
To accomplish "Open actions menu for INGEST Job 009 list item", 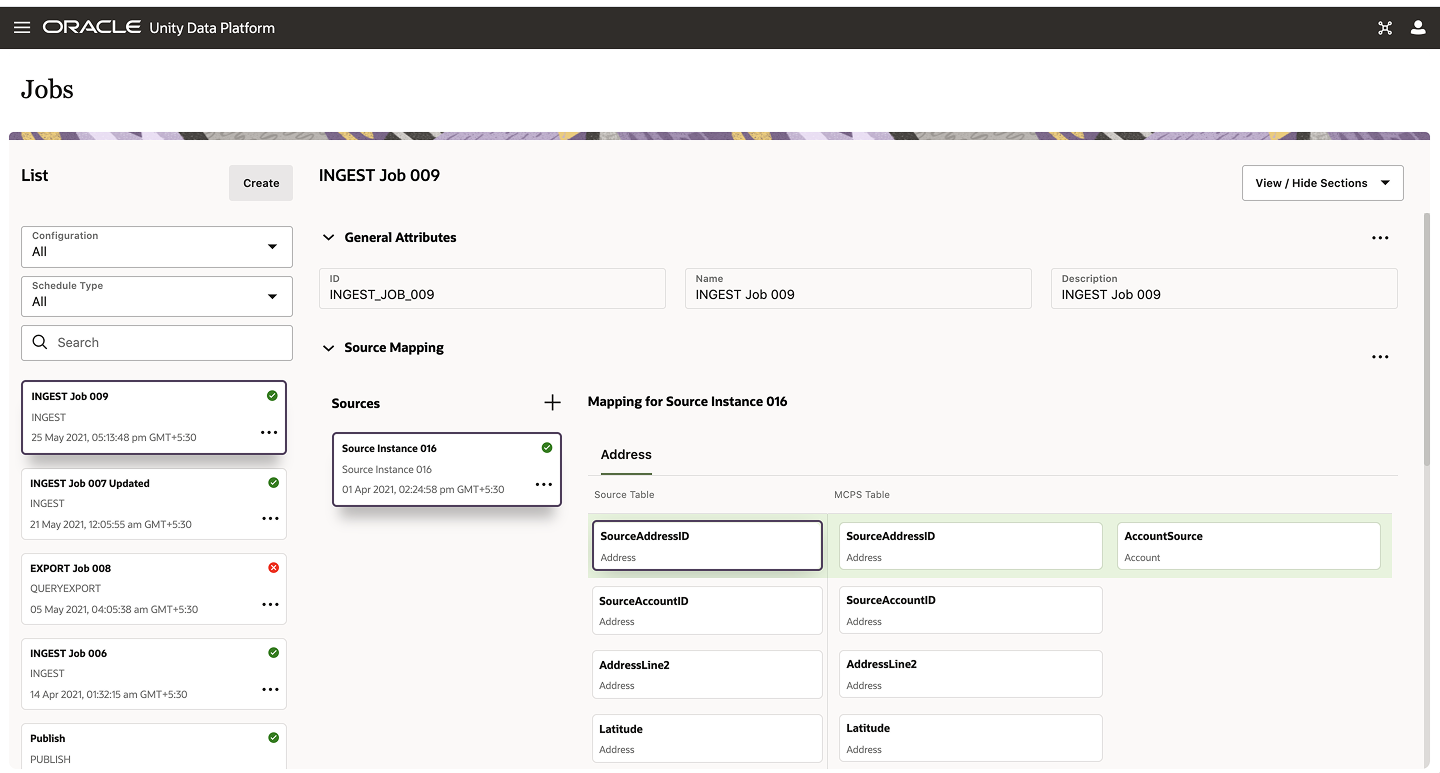I will click(x=268, y=432).
